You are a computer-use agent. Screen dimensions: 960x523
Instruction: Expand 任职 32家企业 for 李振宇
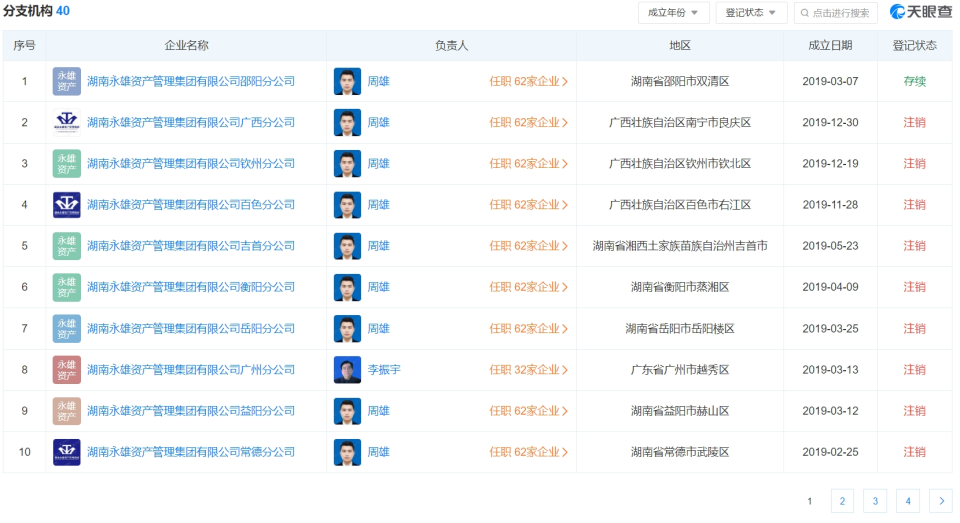tap(528, 370)
